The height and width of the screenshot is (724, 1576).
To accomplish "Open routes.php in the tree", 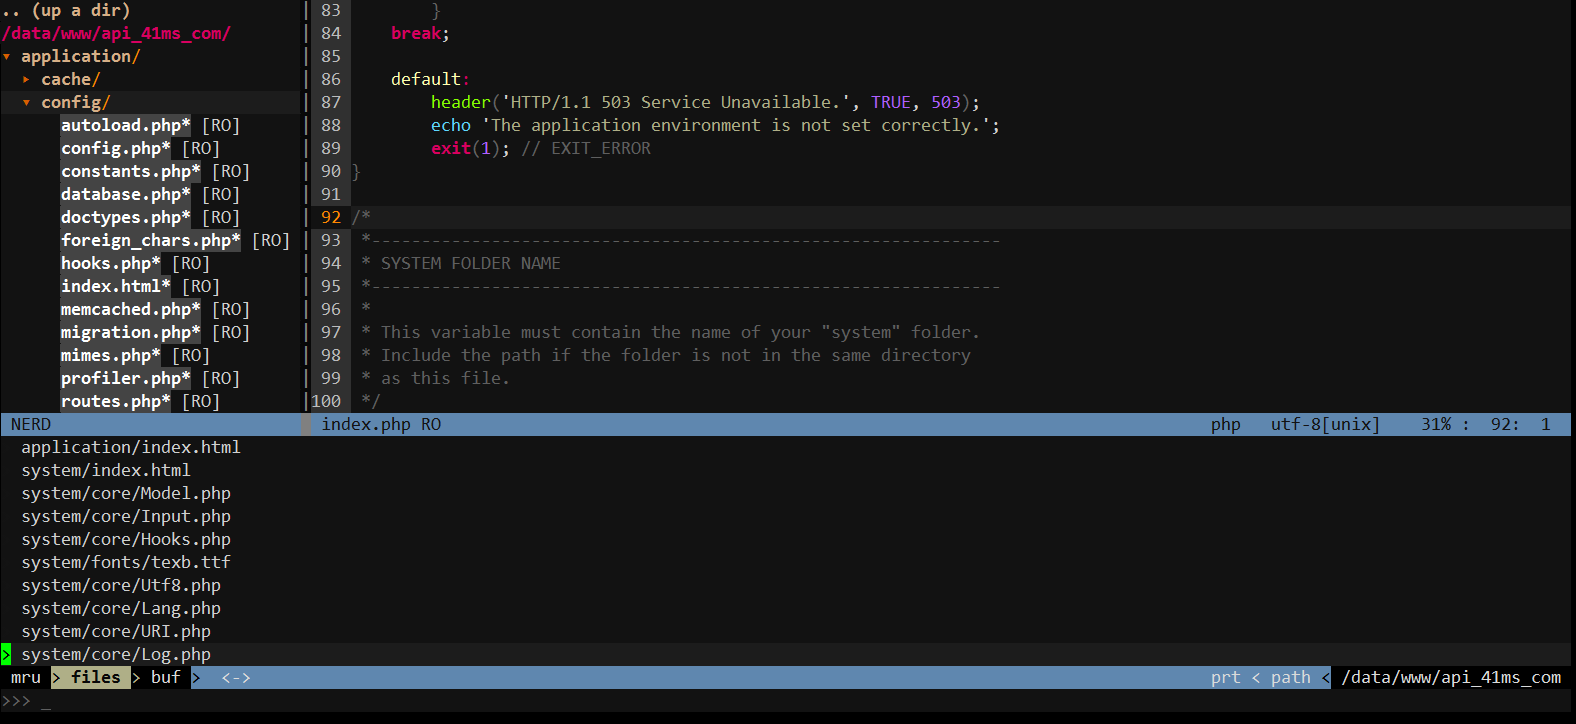I will pyautogui.click(x=115, y=402).
